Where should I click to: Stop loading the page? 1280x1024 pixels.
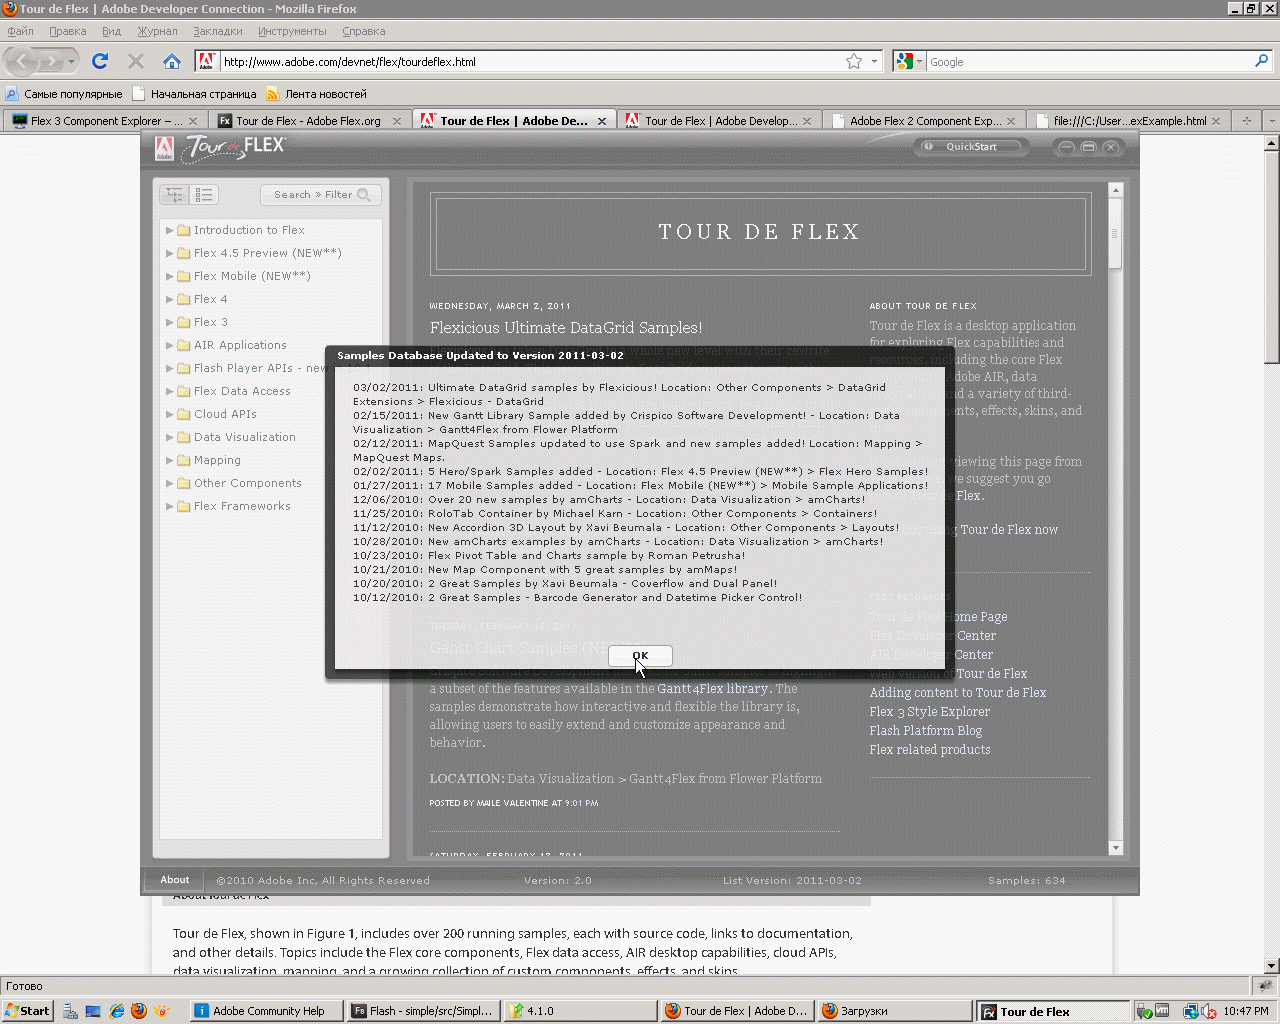pyautogui.click(x=136, y=61)
